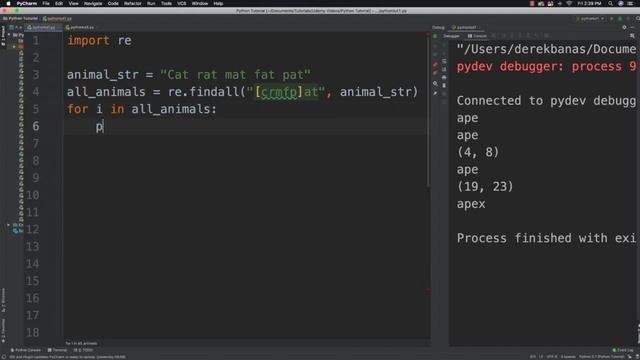Hide the Debug tool window

click(x=633, y=27)
